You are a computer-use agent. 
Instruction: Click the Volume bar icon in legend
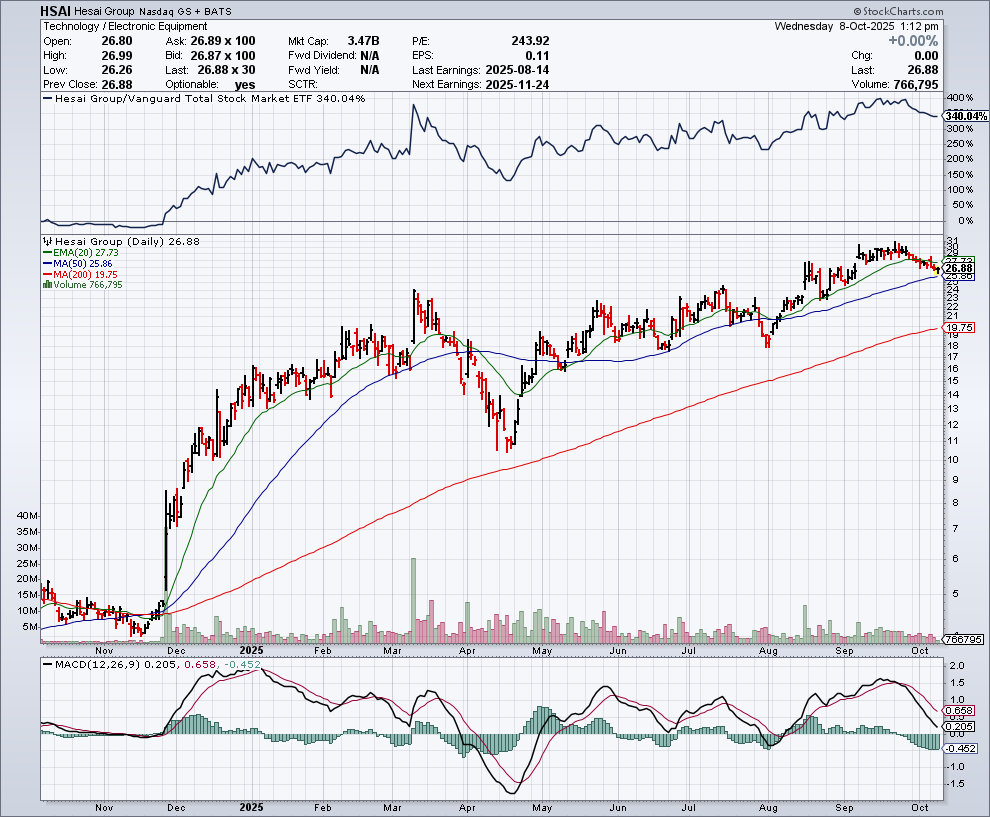(x=46, y=285)
